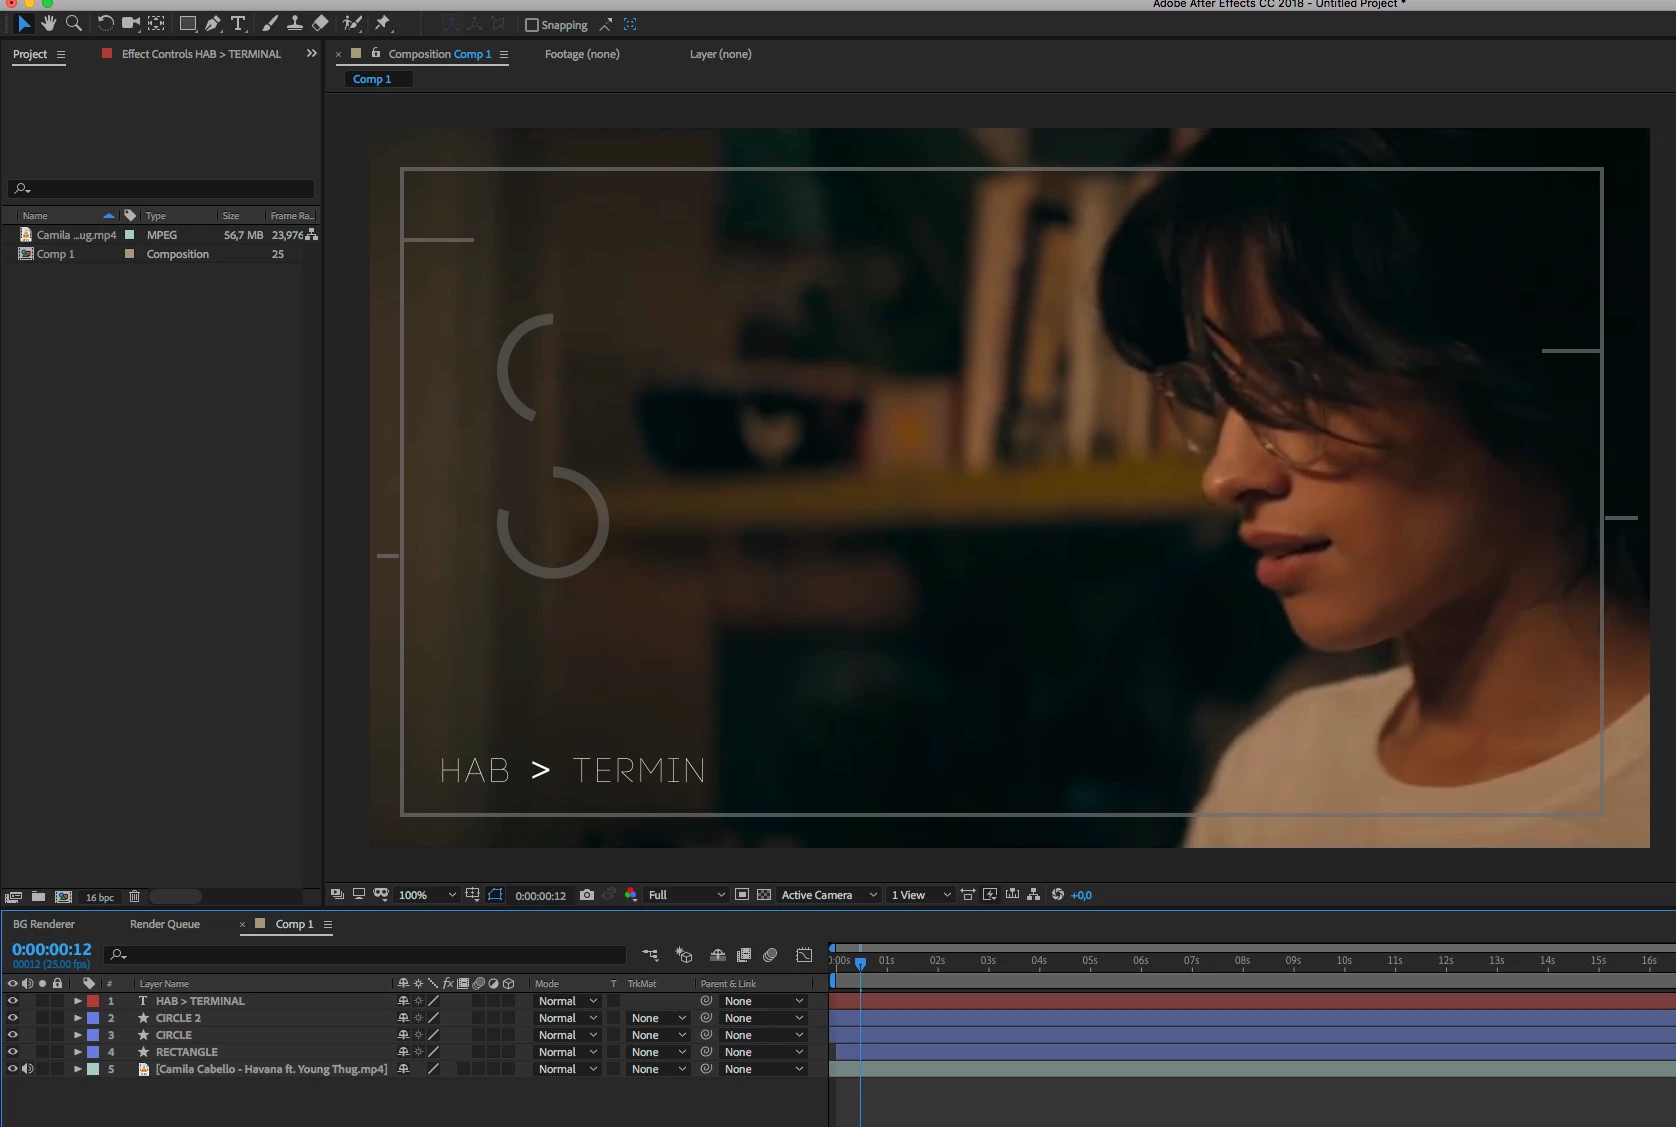Open the Full resolution dropdown
The height and width of the screenshot is (1127, 1676).
[x=686, y=895]
